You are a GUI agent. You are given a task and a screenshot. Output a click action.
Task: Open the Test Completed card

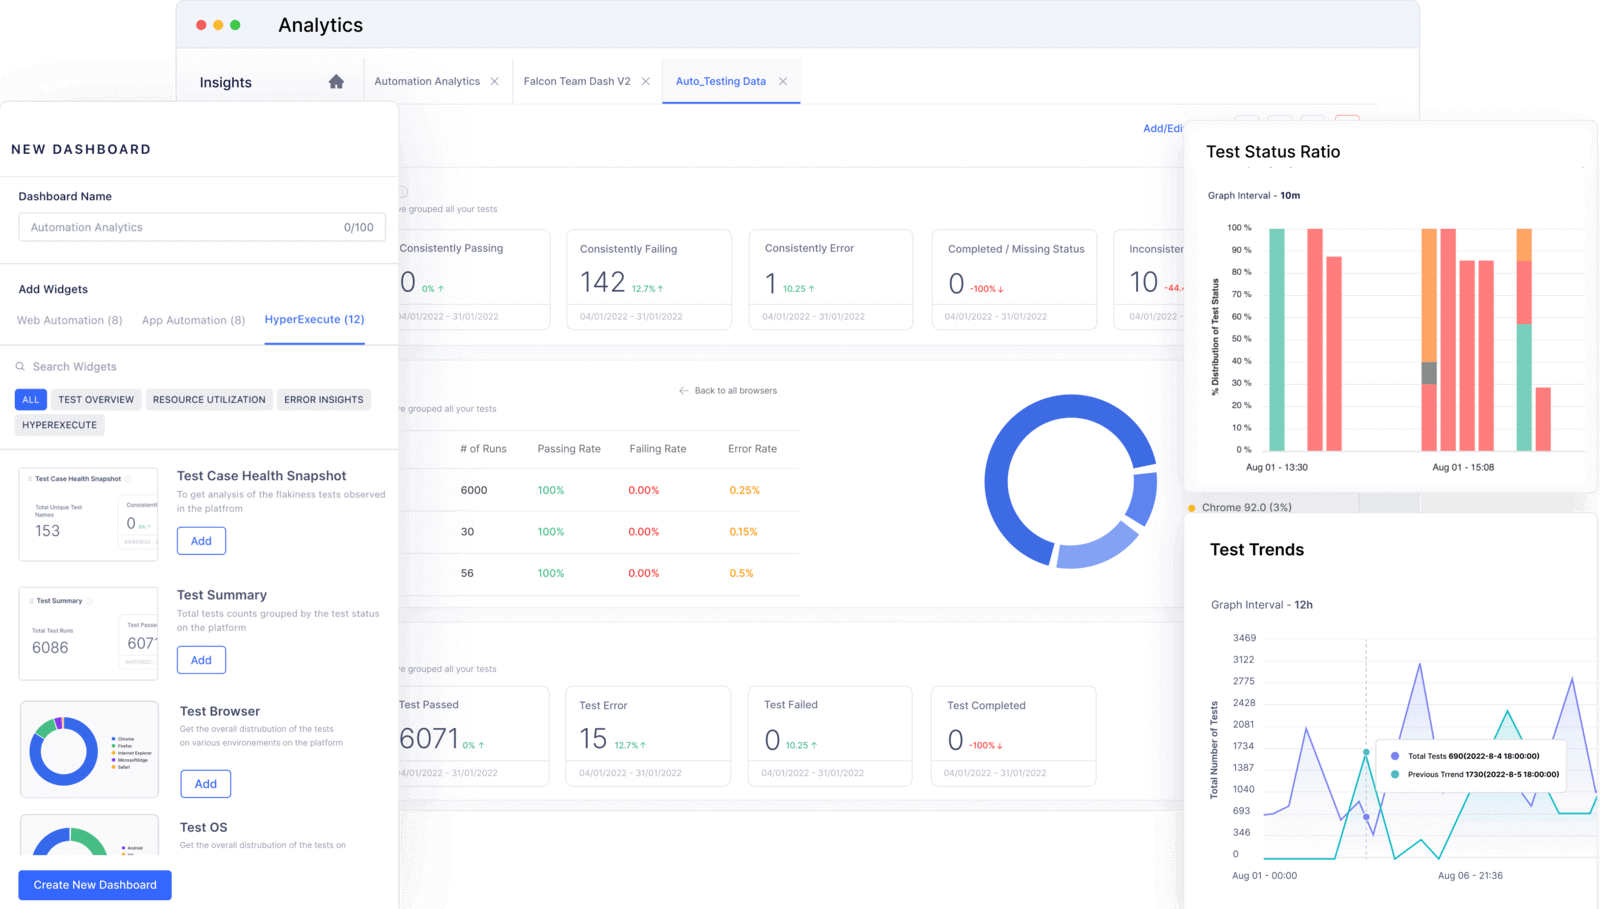click(x=1013, y=735)
